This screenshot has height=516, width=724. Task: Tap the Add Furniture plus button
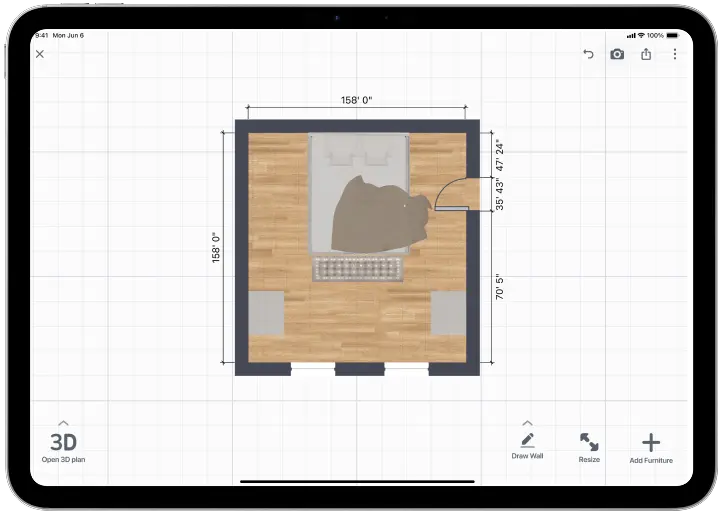click(651, 448)
